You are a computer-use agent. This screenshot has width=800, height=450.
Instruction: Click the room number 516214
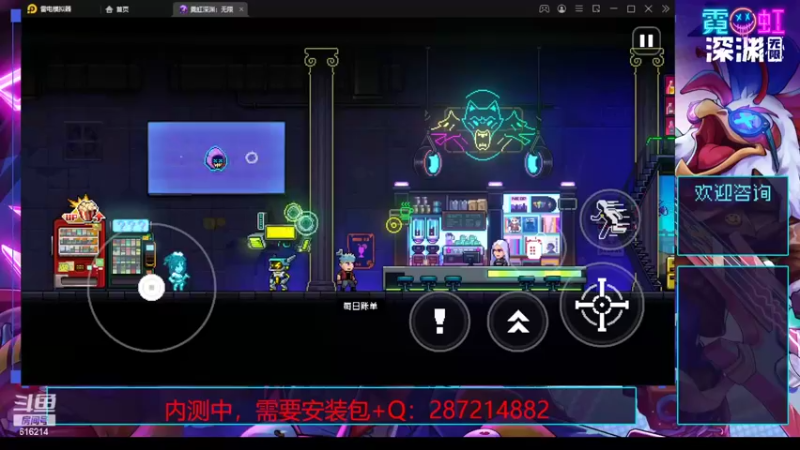coord(34,432)
